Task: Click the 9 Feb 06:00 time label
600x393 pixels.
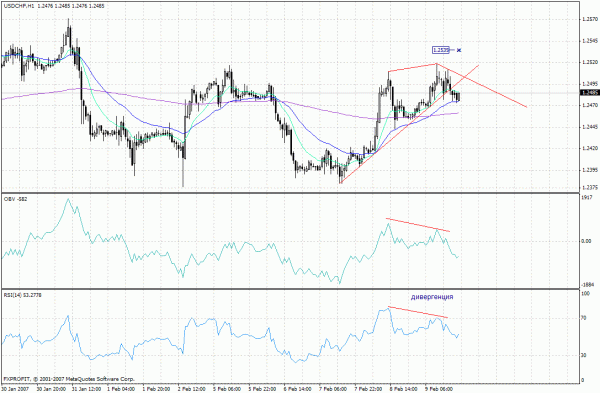Action: pos(439,389)
